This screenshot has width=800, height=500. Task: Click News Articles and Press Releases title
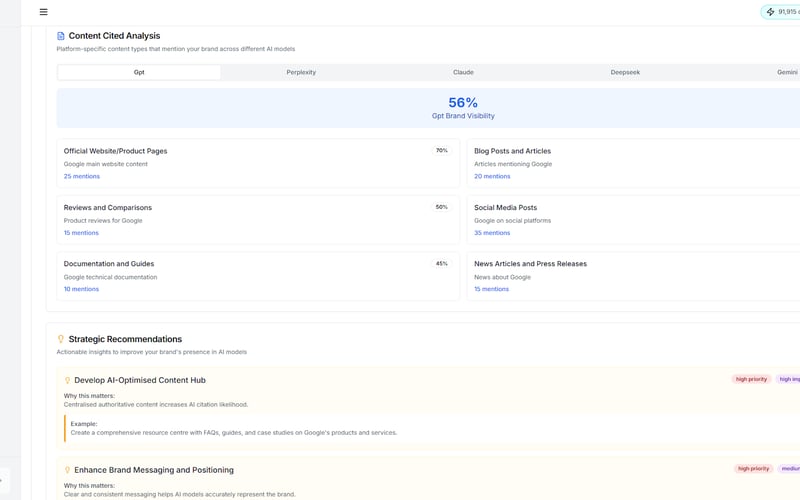(x=531, y=264)
